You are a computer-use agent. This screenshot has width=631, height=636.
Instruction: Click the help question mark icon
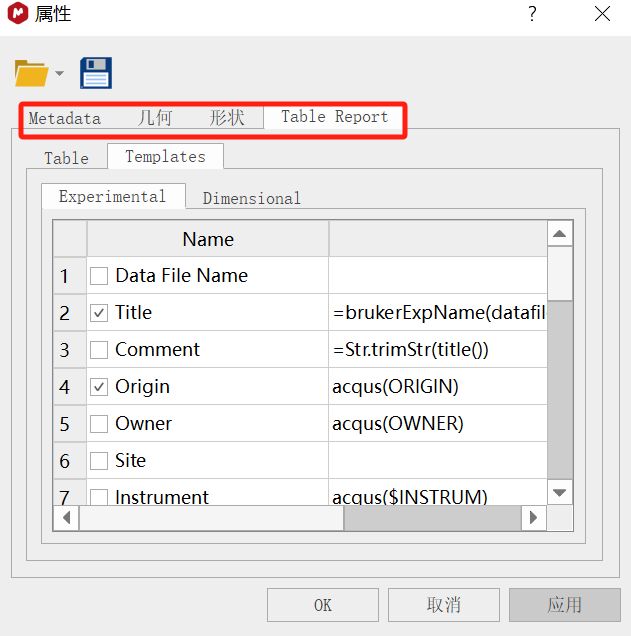532,14
